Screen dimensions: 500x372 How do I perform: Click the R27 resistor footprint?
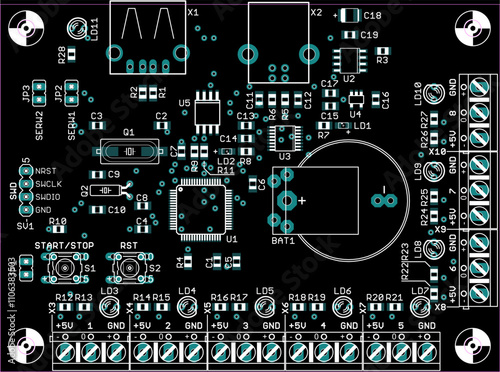point(434,119)
